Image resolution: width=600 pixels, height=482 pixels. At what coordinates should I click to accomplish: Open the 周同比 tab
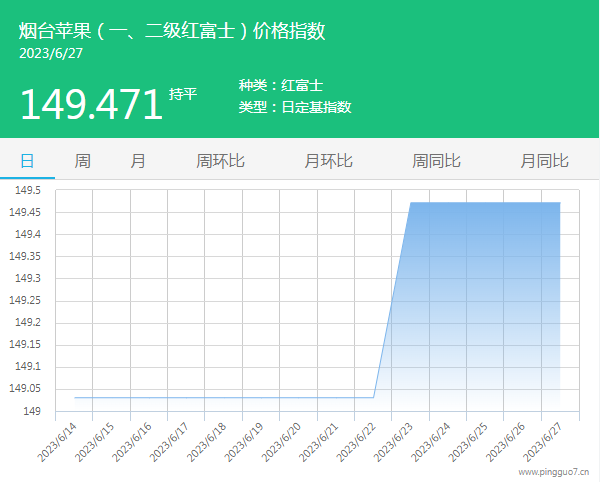coord(436,160)
